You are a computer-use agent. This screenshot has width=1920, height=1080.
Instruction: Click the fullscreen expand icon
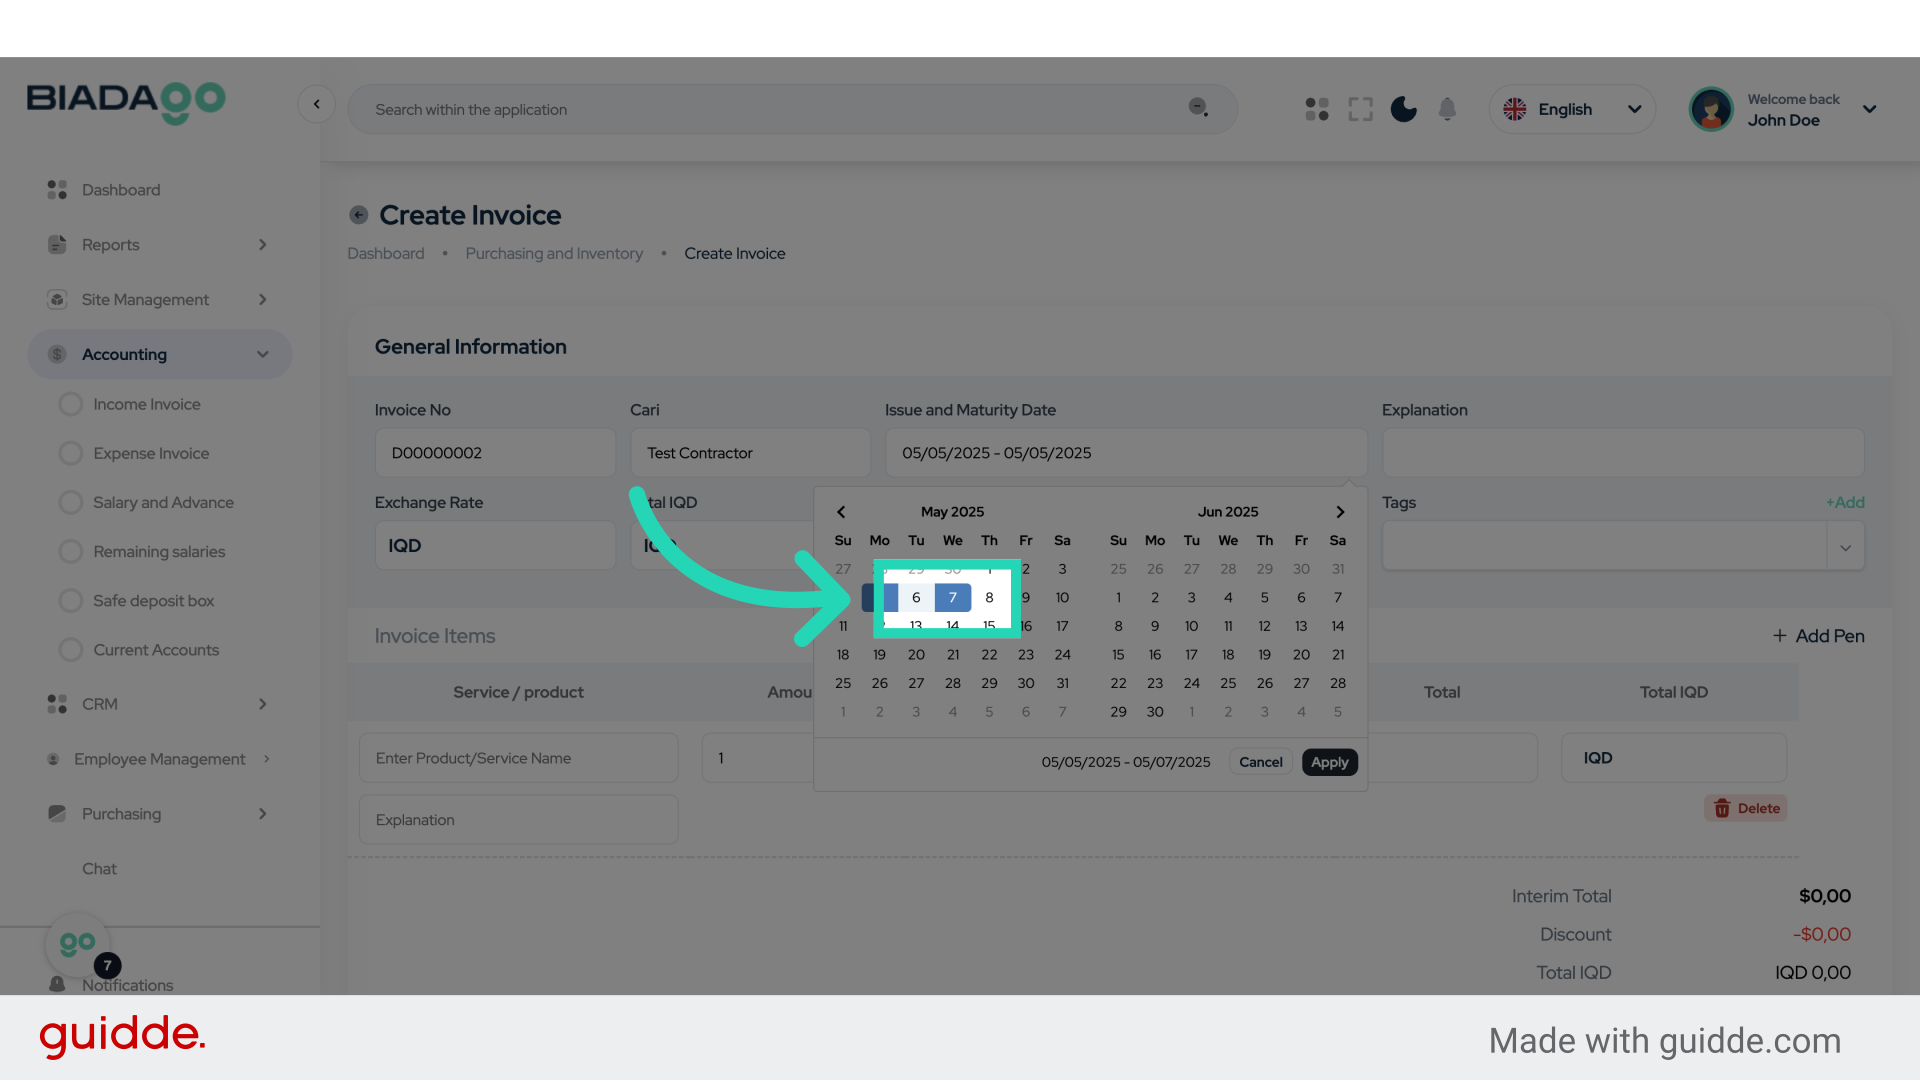(1360, 109)
